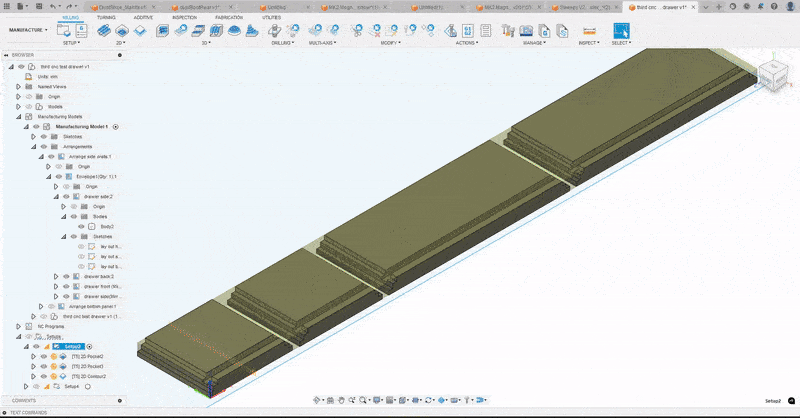This screenshot has width=800, height=418.
Task: Click the 3D Adaptive Clearing icon
Action: point(162,31)
